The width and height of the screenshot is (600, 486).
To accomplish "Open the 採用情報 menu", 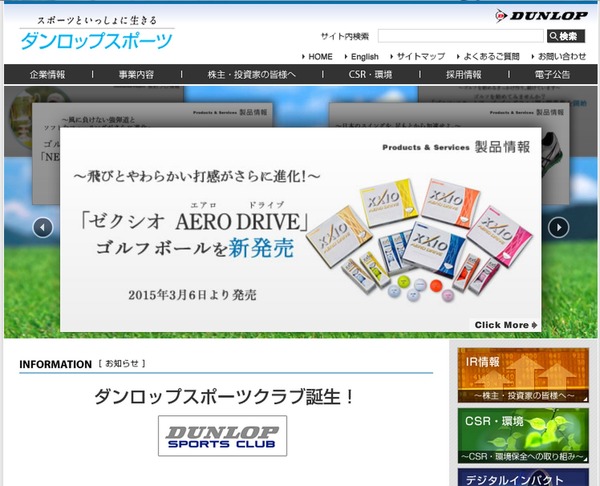I will [464, 75].
